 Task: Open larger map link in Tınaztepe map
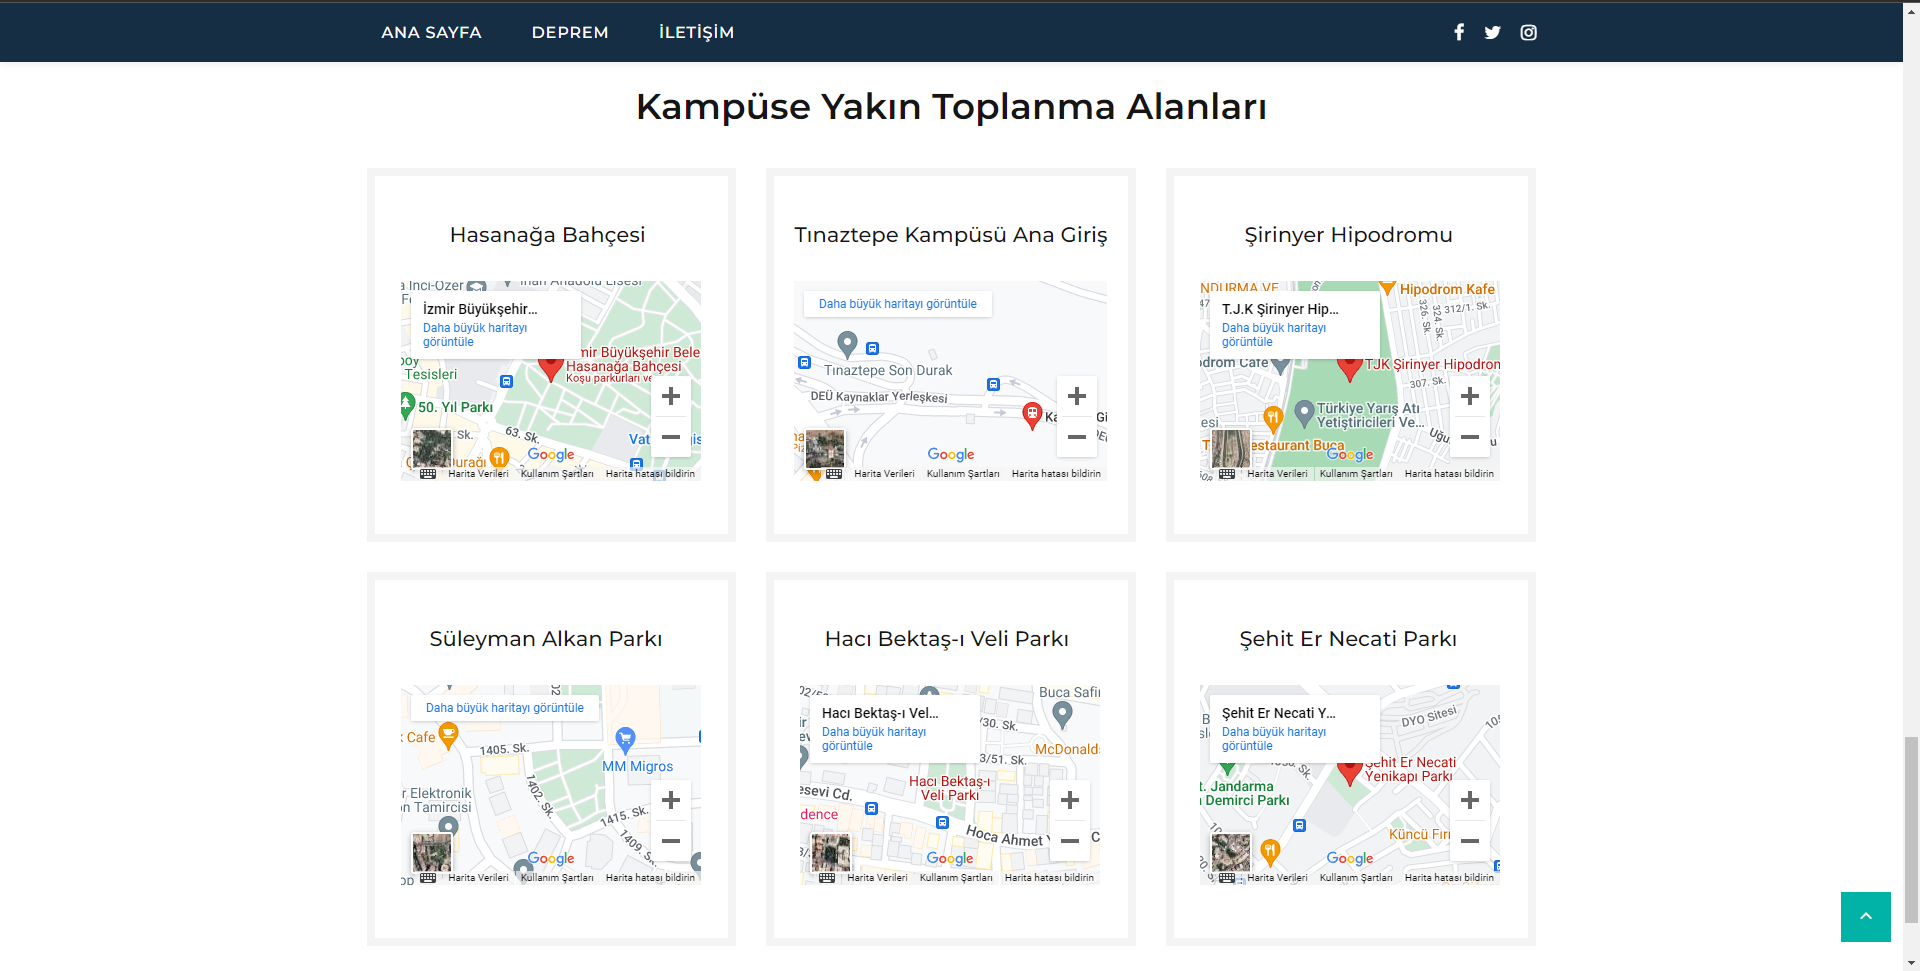click(897, 304)
